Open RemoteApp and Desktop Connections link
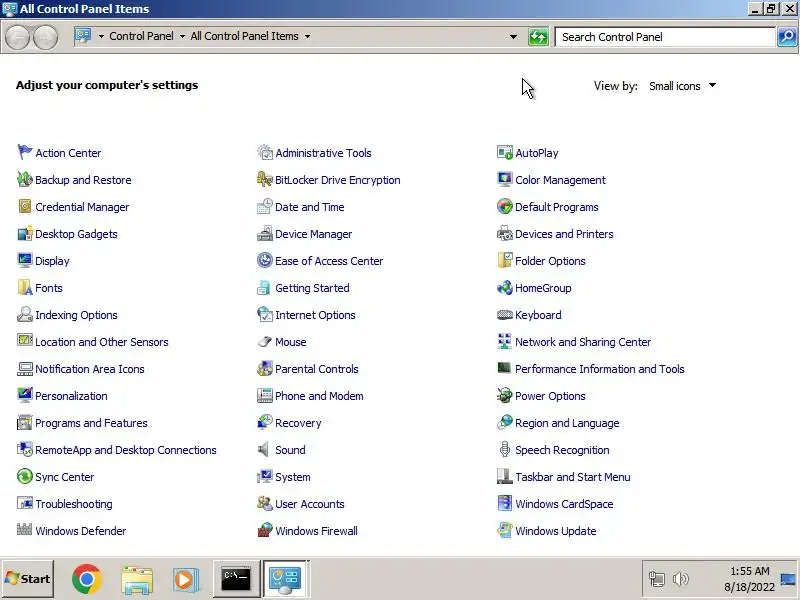 click(x=126, y=450)
